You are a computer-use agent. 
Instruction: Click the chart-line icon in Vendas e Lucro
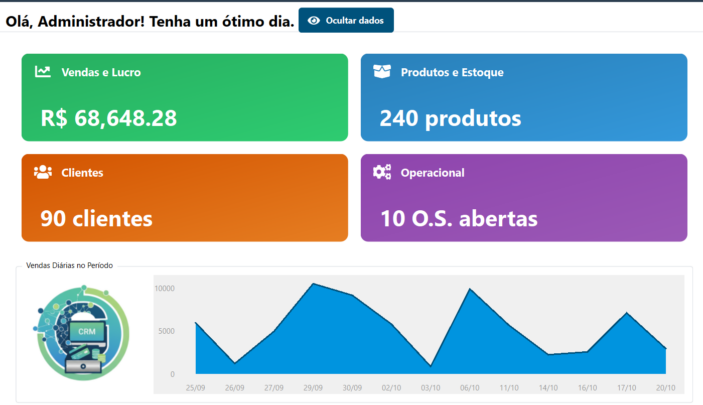pos(43,72)
